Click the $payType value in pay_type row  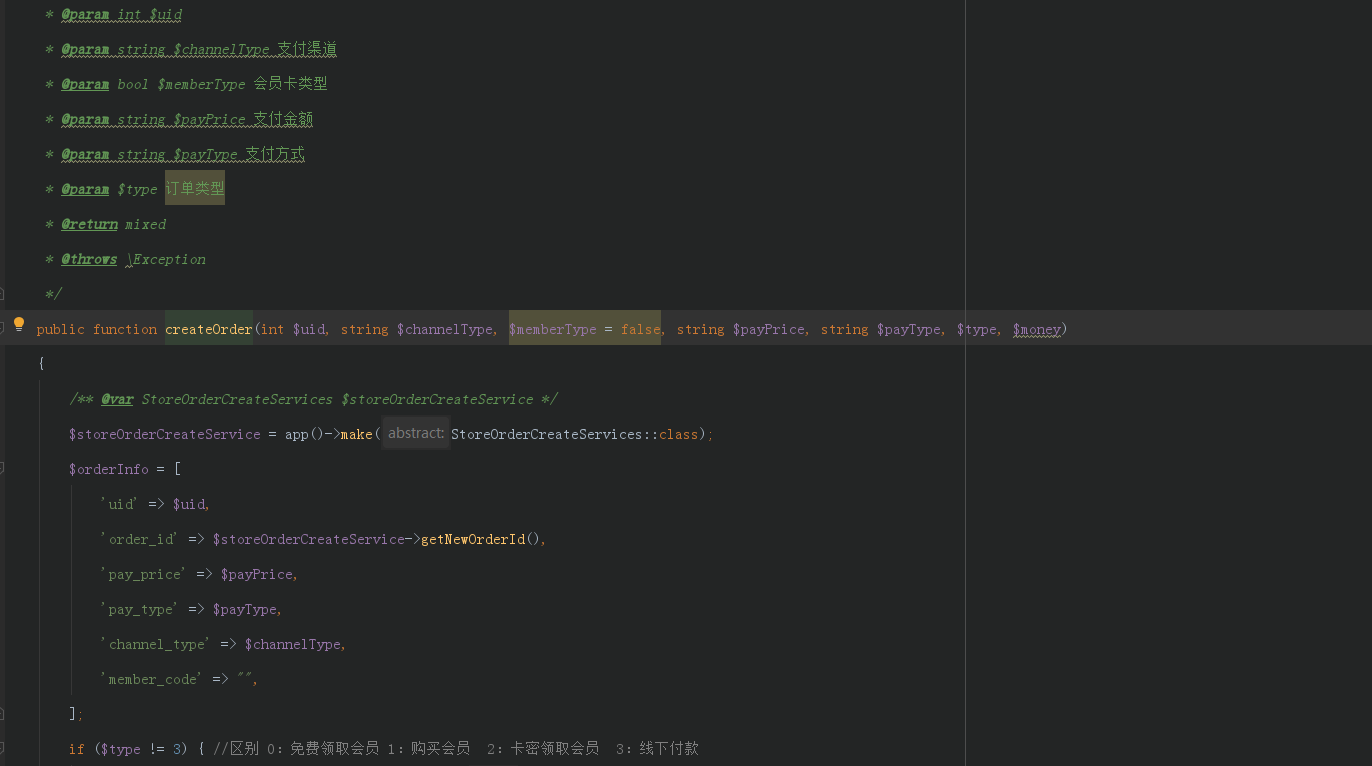[245, 609]
